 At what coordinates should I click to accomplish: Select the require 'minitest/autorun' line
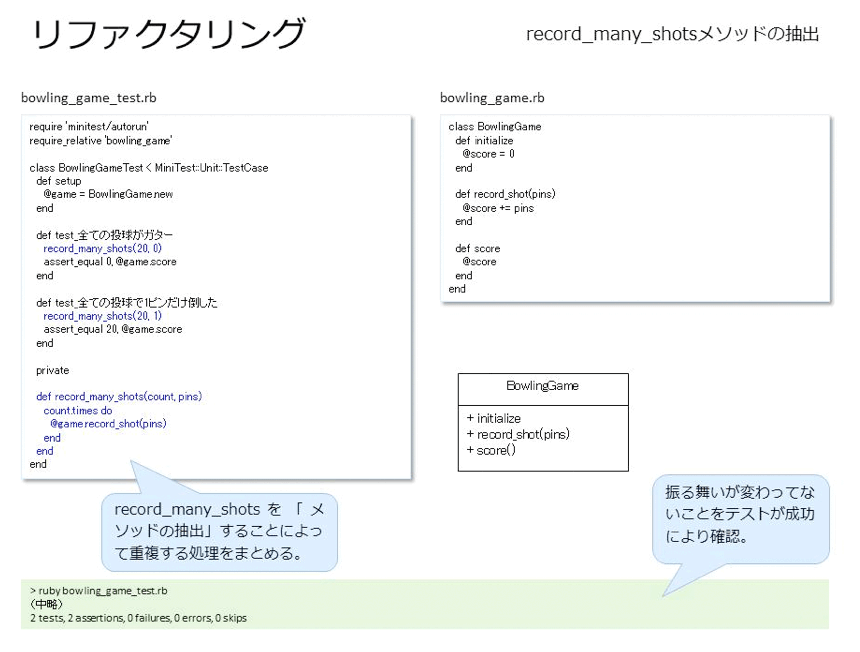pos(89,127)
